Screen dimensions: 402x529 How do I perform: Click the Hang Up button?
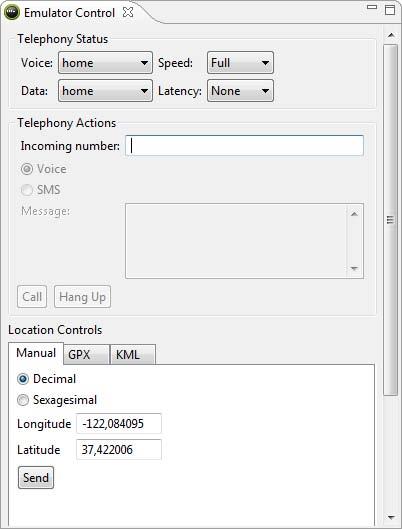pos(82,297)
